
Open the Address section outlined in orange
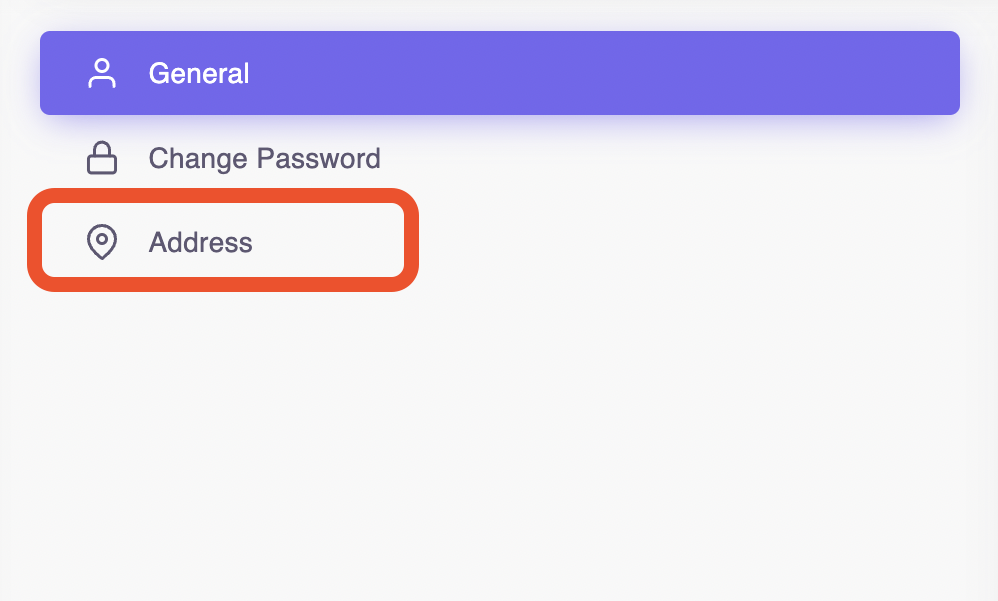[x=222, y=241]
